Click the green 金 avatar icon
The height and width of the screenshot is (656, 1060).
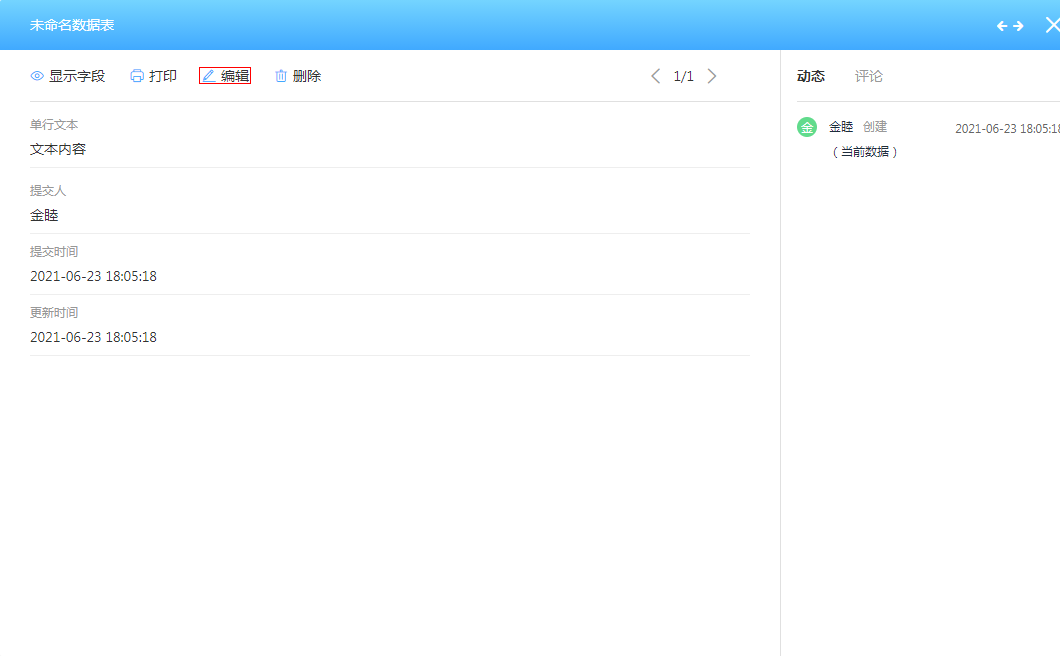point(807,127)
